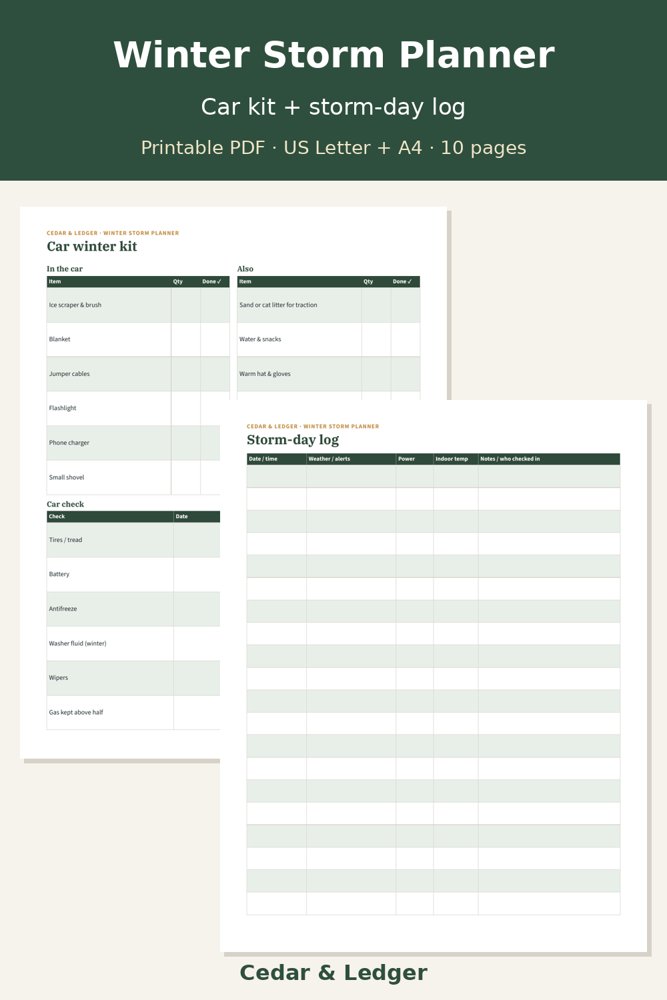Click the 'Cedar & Ledger' brand name at bottom

click(x=334, y=973)
